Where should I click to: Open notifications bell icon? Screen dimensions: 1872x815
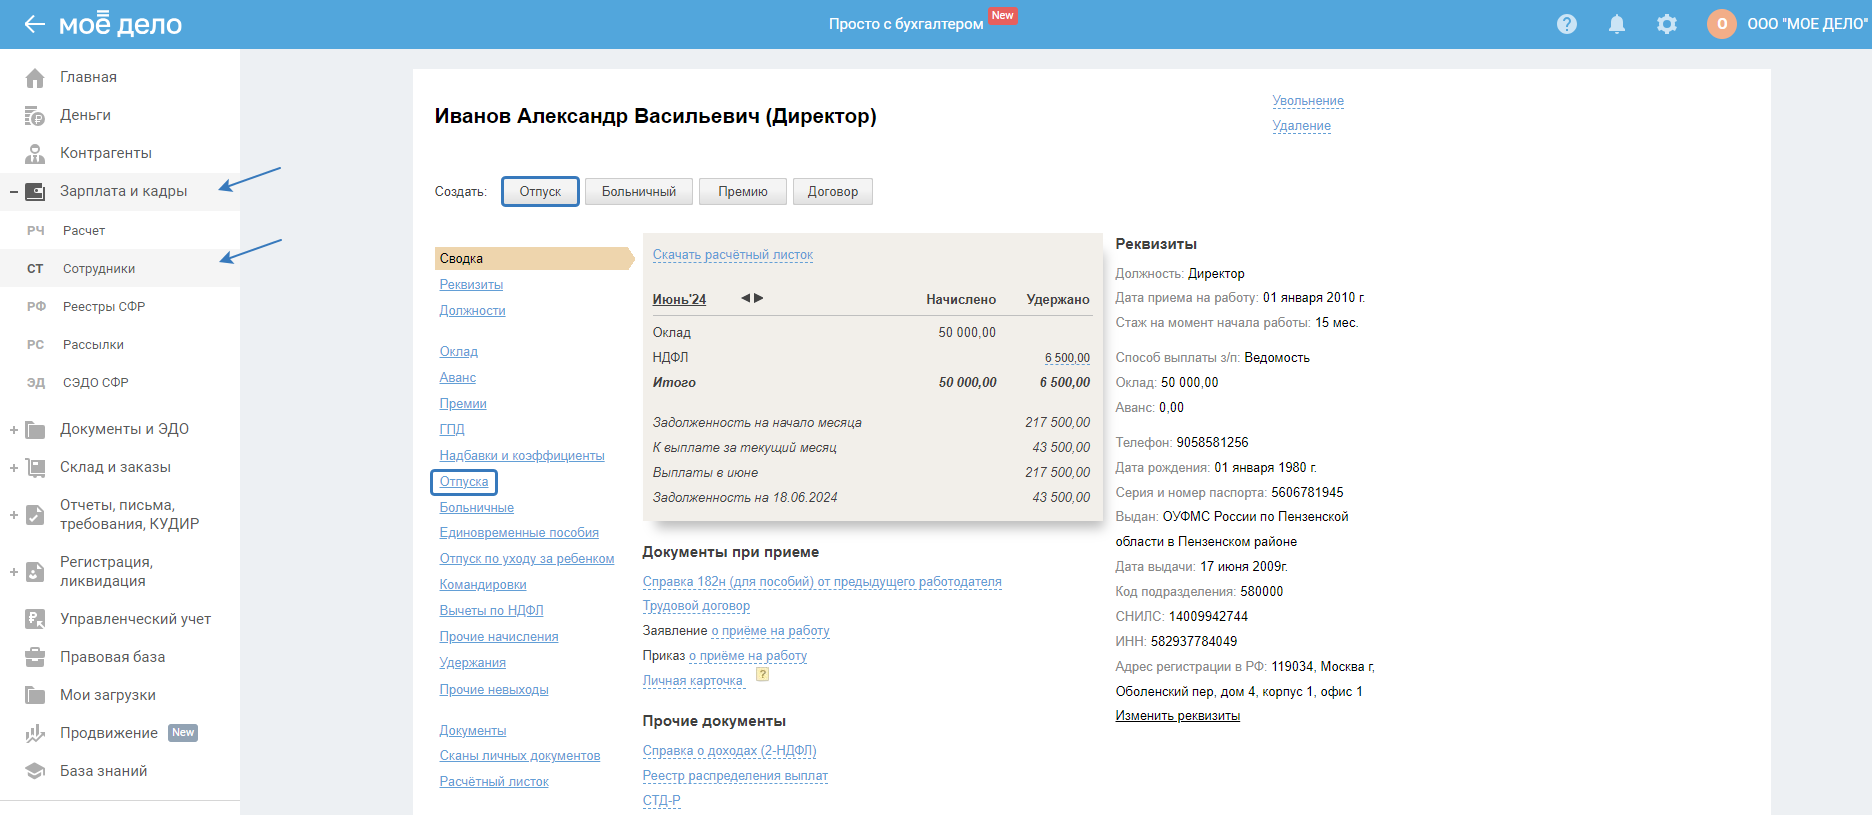point(1617,24)
